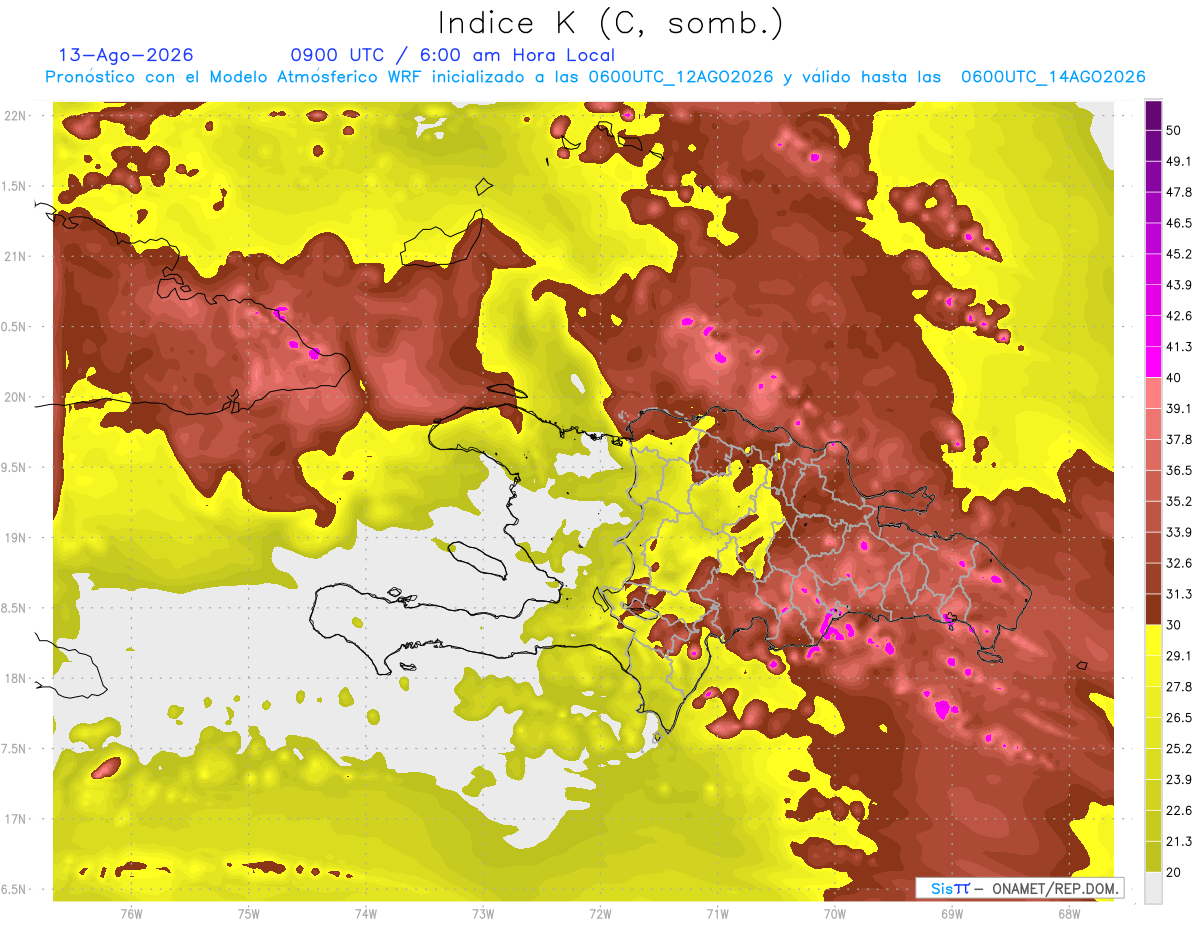
Task: Click legend value '42.6'
Action: click(1178, 316)
